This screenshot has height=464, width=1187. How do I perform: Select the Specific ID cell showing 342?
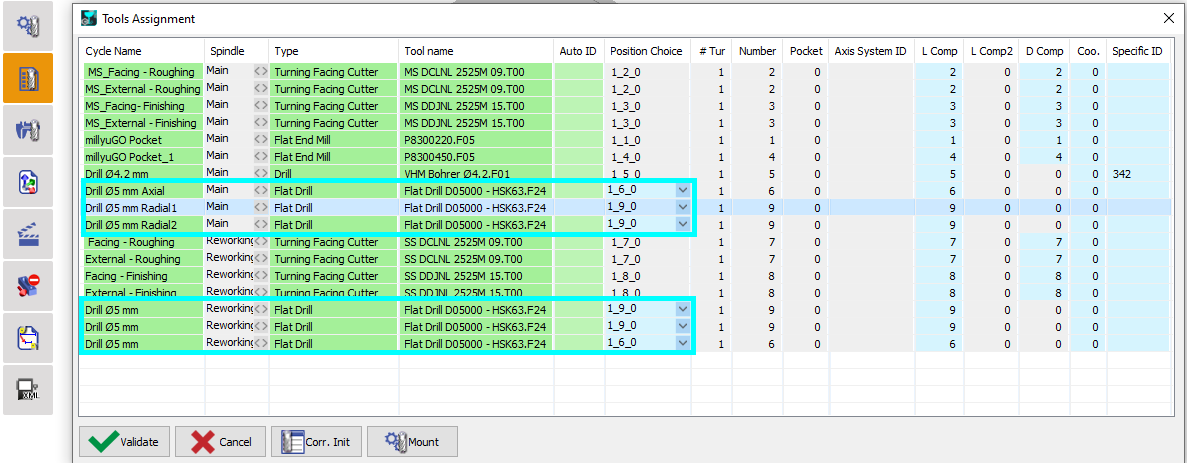pos(1138,173)
